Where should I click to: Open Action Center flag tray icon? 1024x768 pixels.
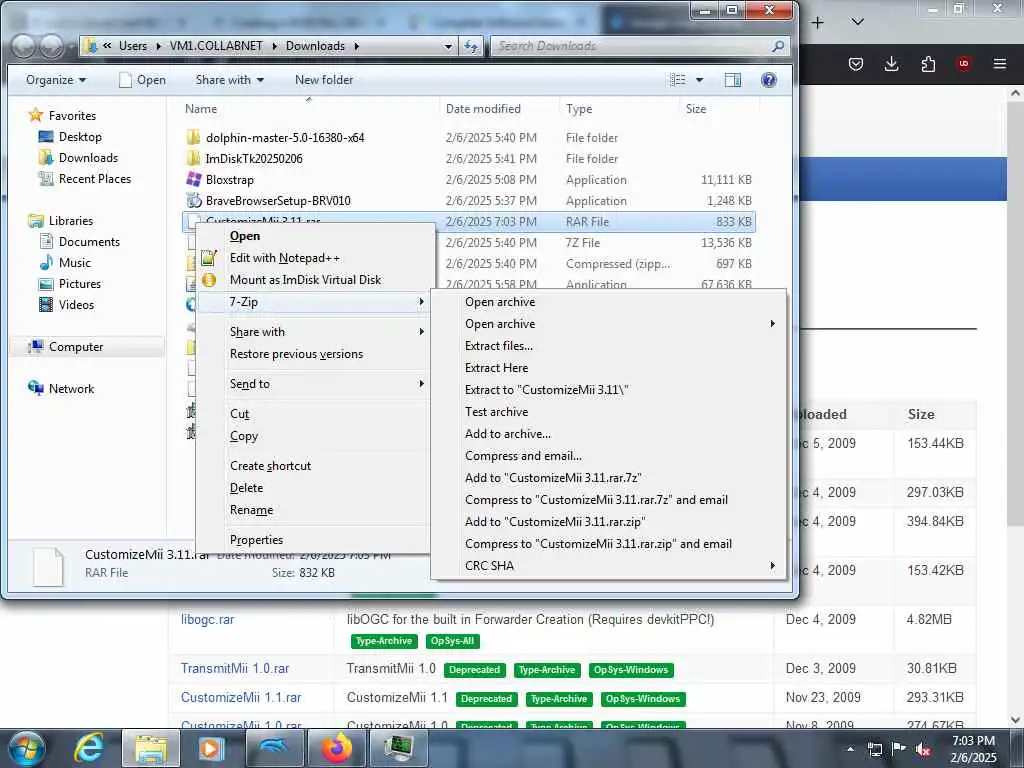click(899, 749)
